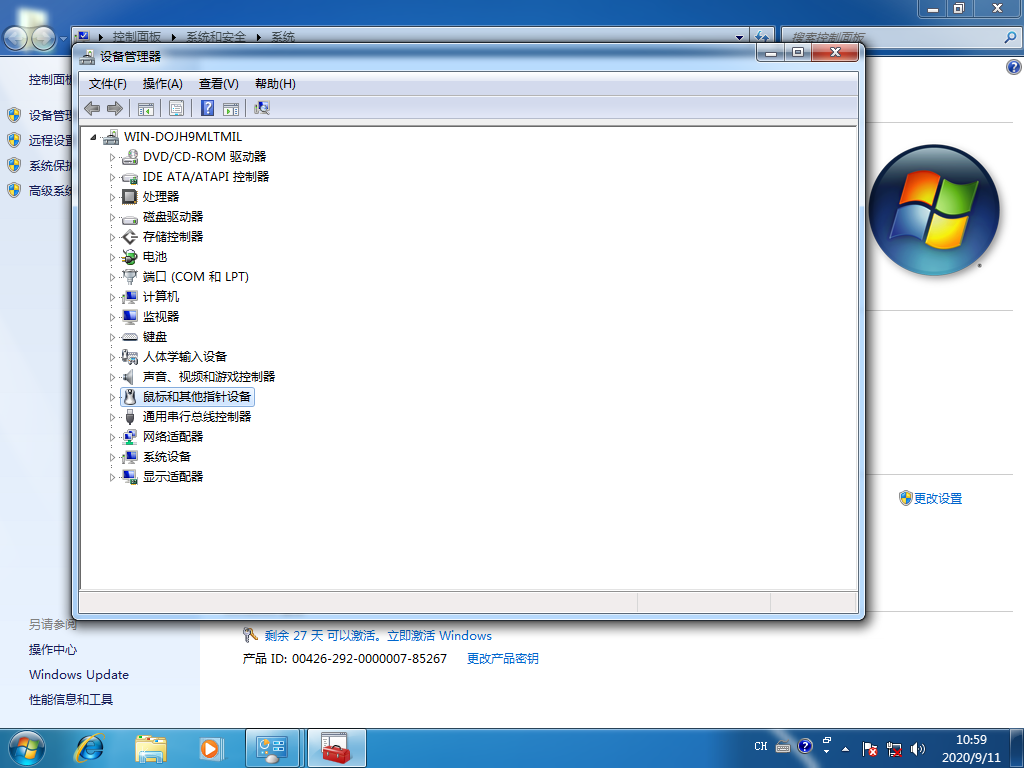
Task: Click the Action Center flag tray icon
Action: (x=871, y=748)
